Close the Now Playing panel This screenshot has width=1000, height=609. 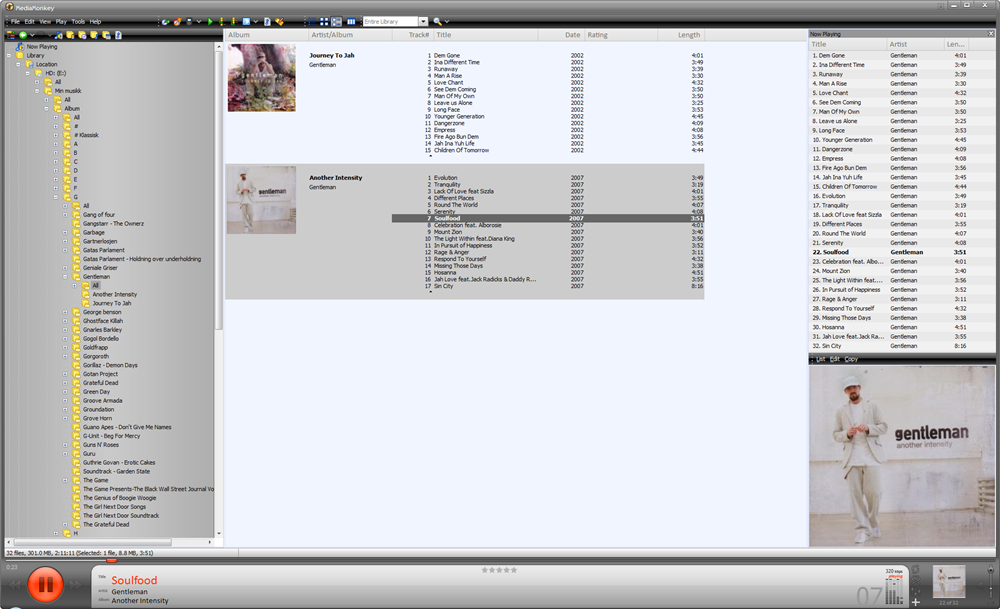(x=990, y=34)
